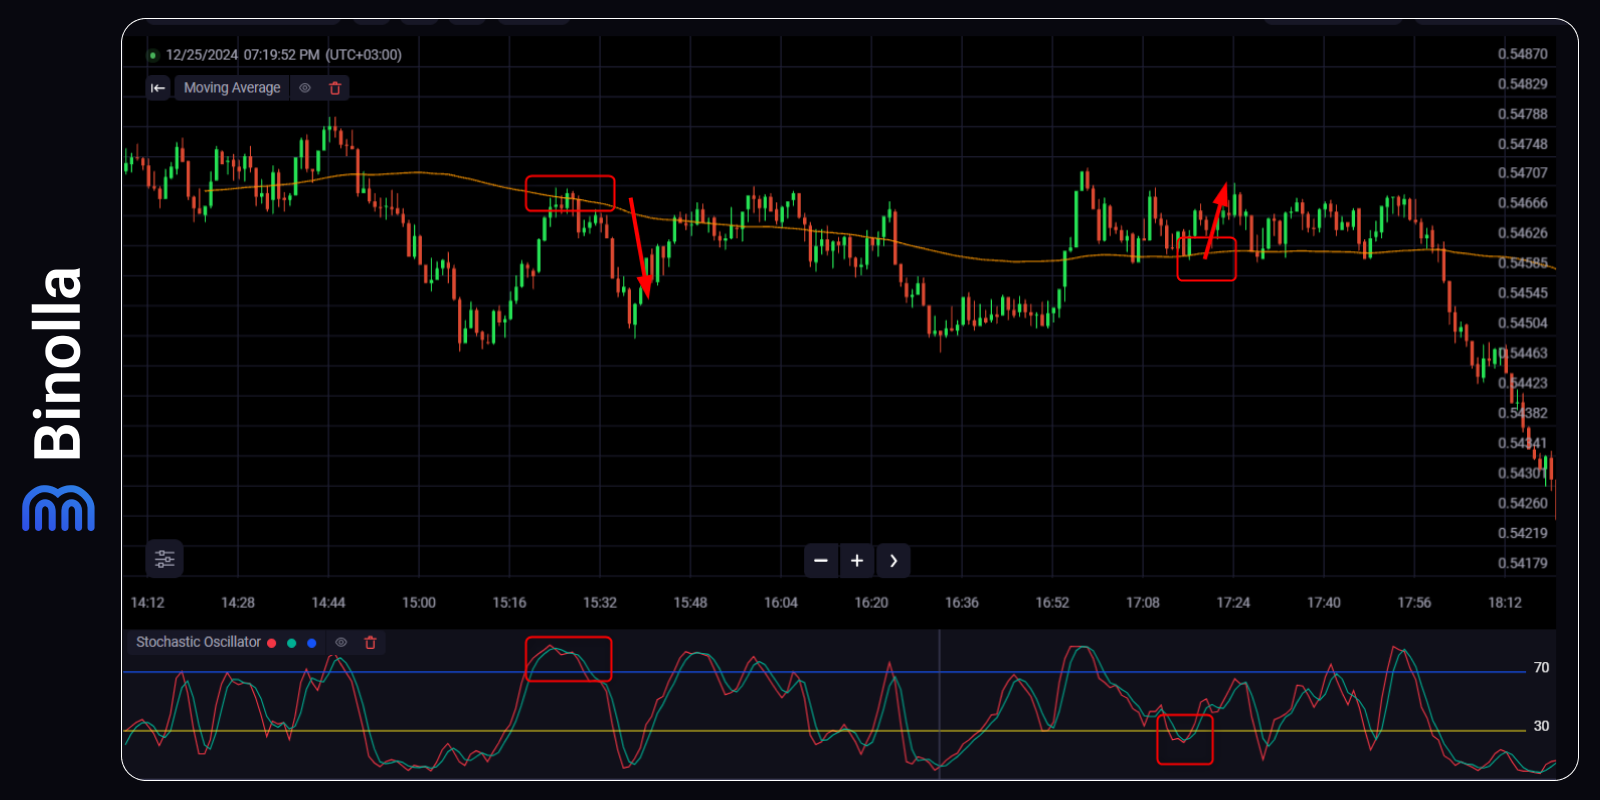This screenshot has width=1600, height=800.
Task: Click the 30 oversold level label
Action: 1541,726
